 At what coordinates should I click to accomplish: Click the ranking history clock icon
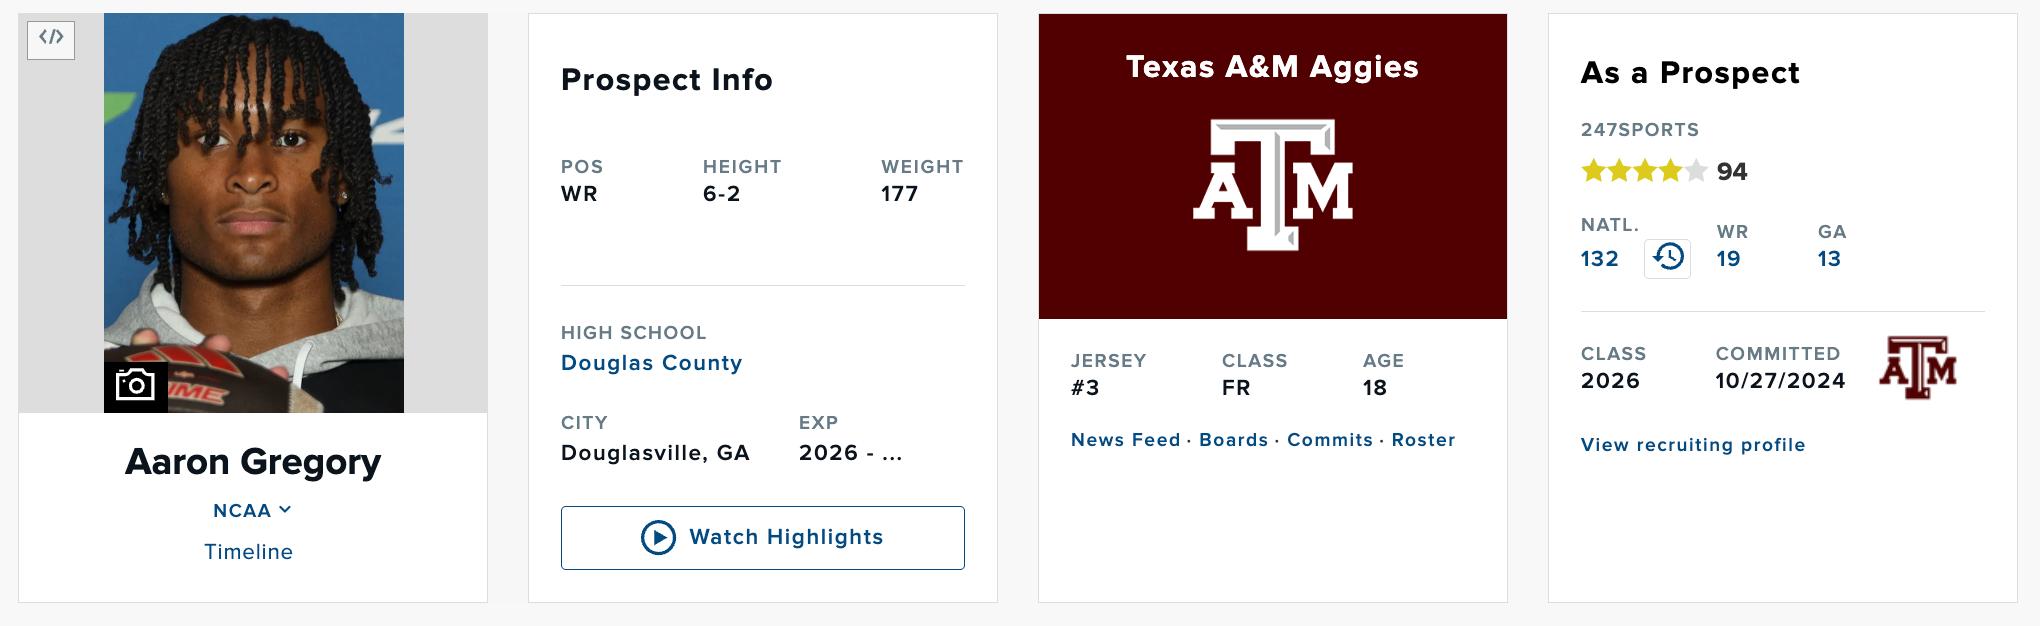click(x=1667, y=258)
